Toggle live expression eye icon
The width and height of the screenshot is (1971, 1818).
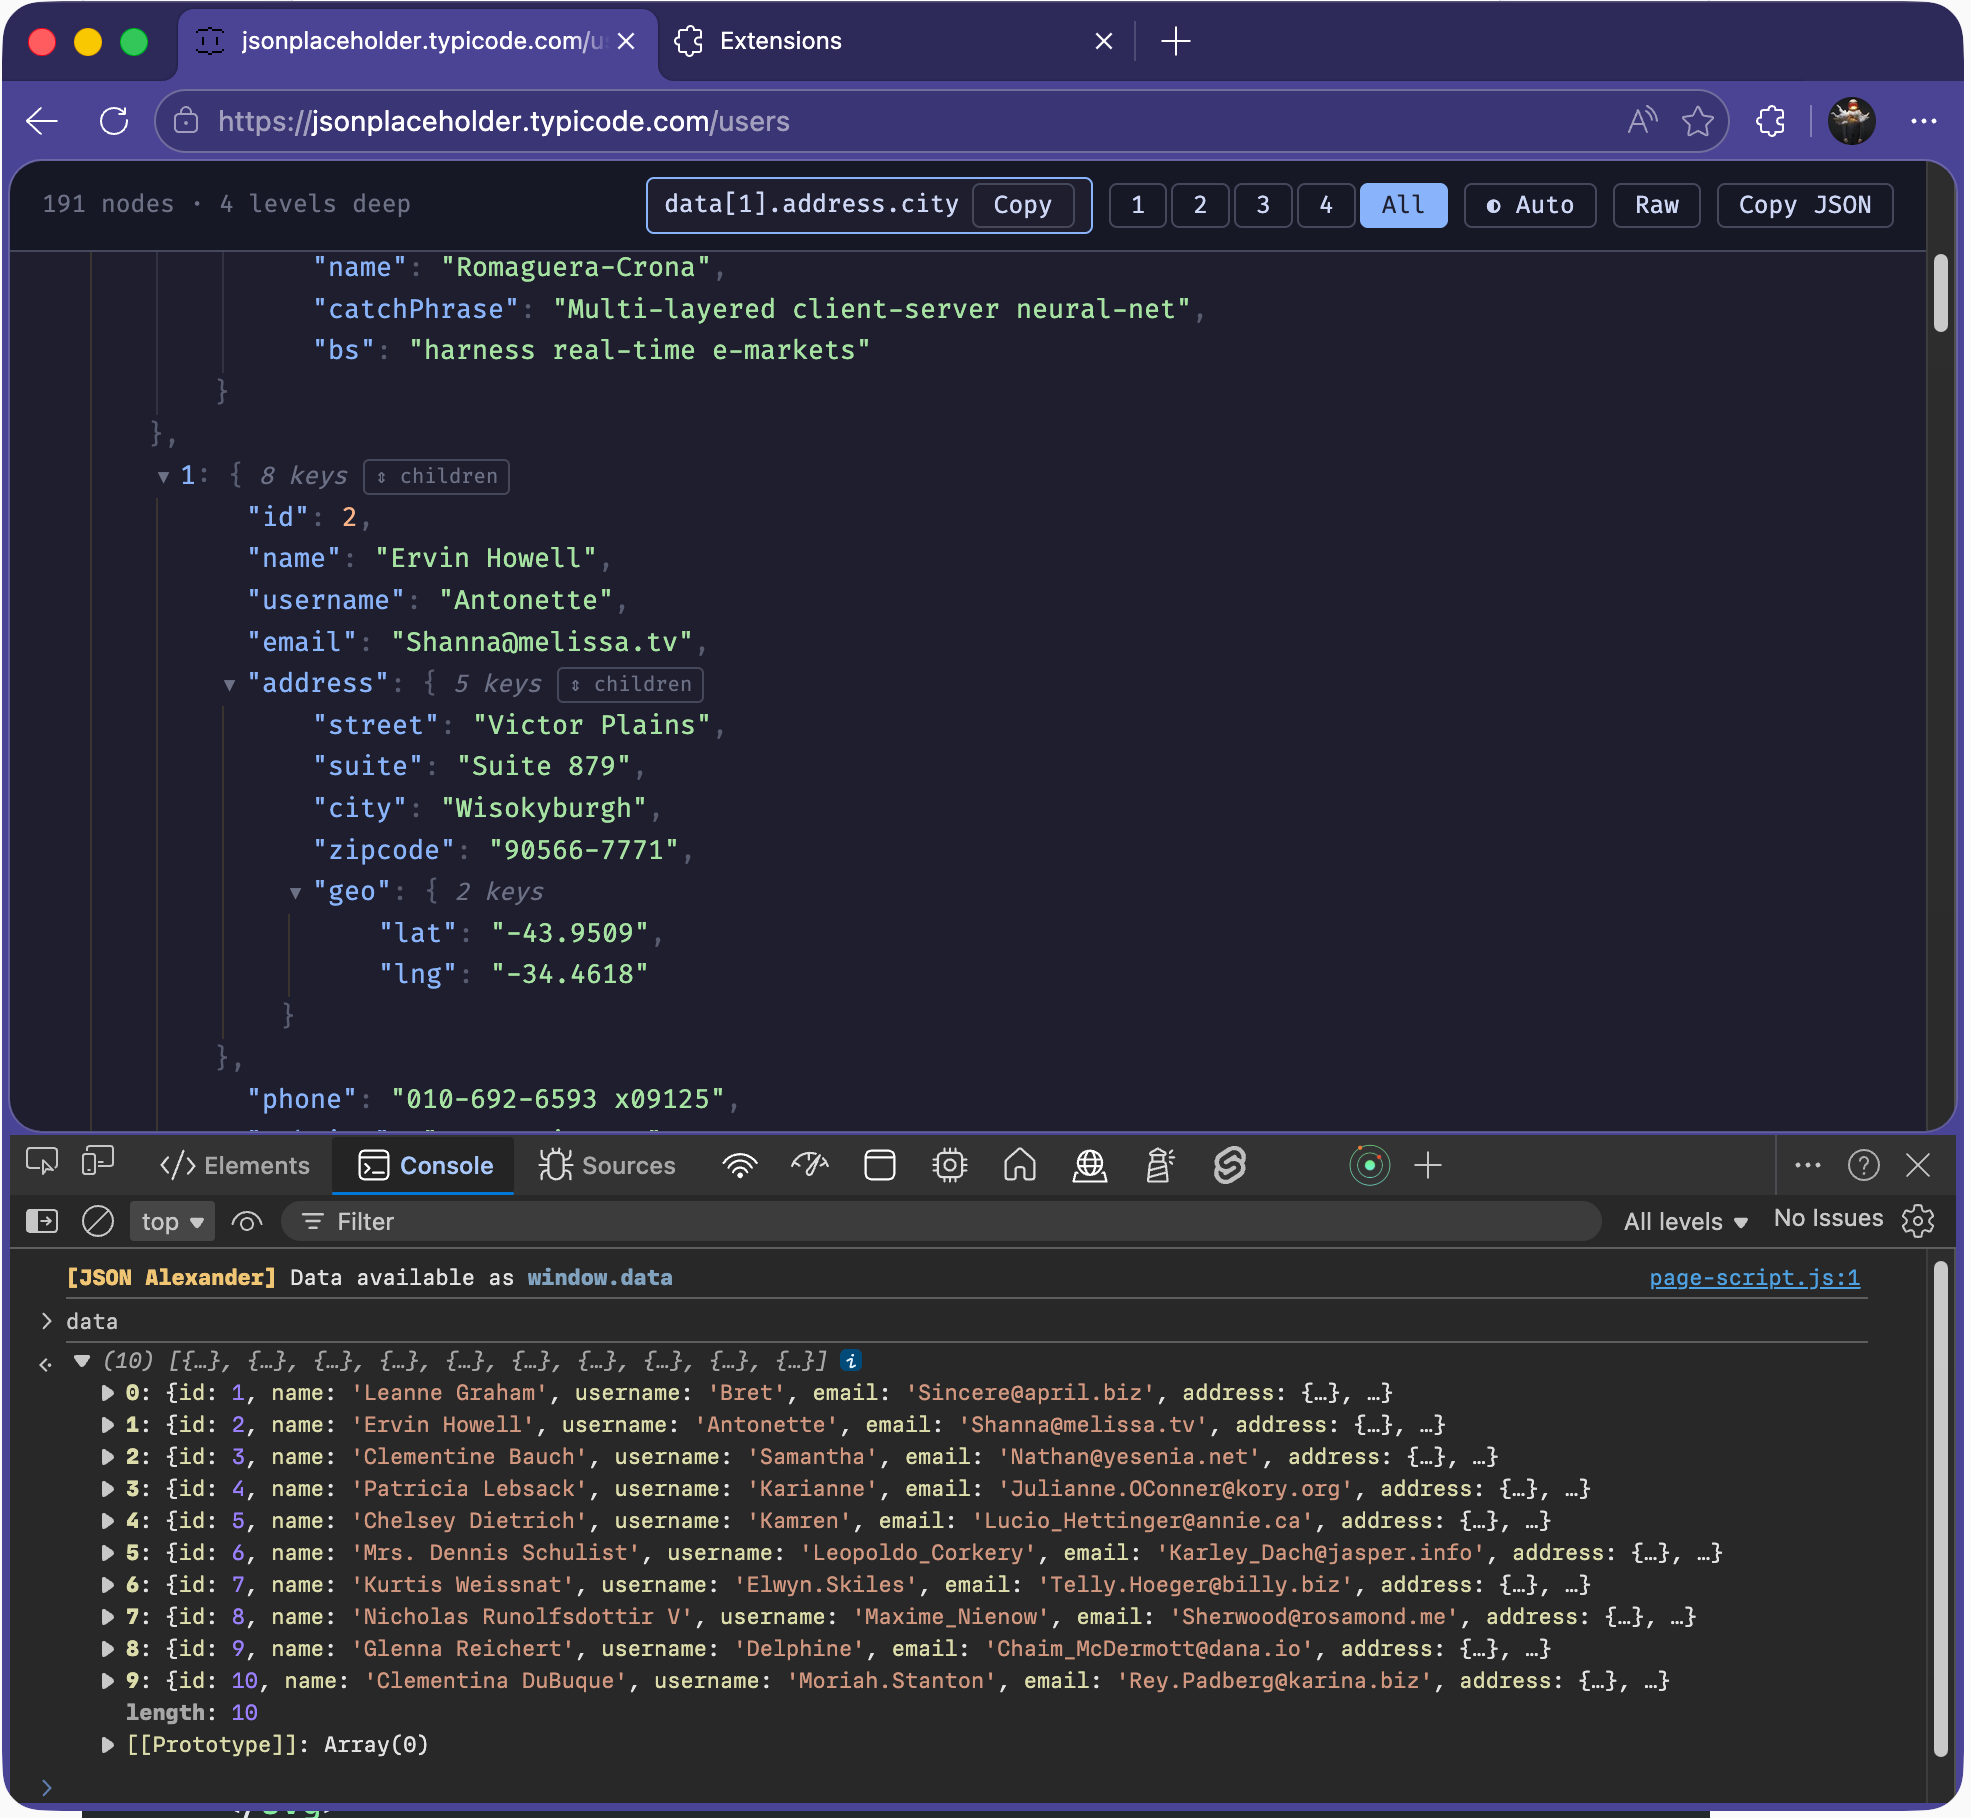[x=246, y=1221]
